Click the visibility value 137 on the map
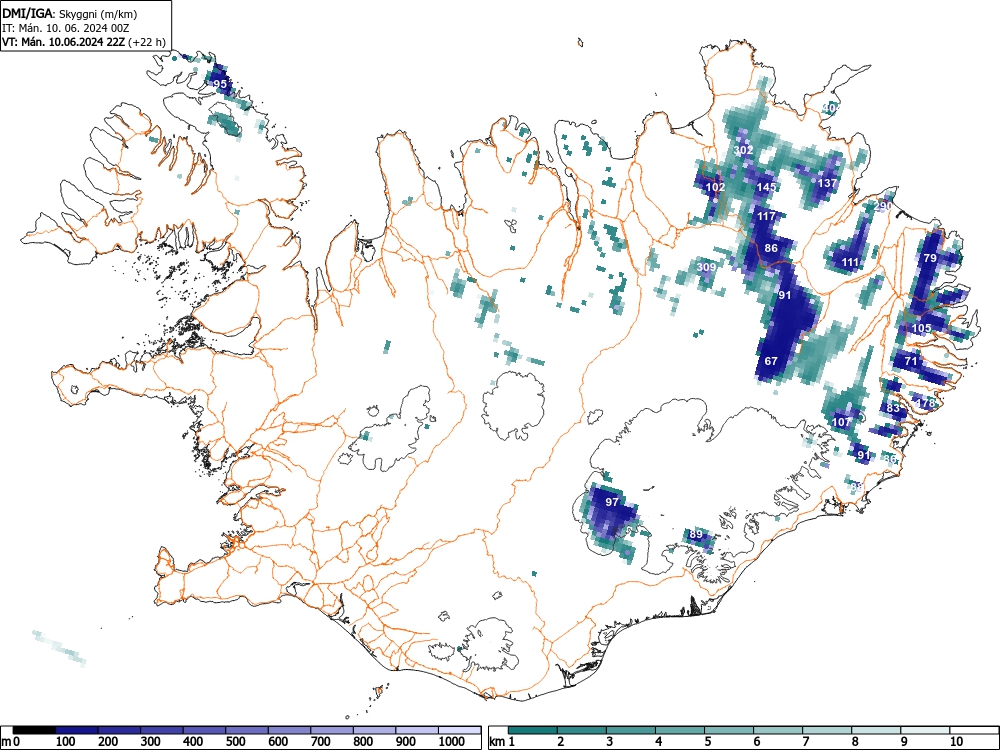Screen dimensions: 1000x750 [x=827, y=183]
